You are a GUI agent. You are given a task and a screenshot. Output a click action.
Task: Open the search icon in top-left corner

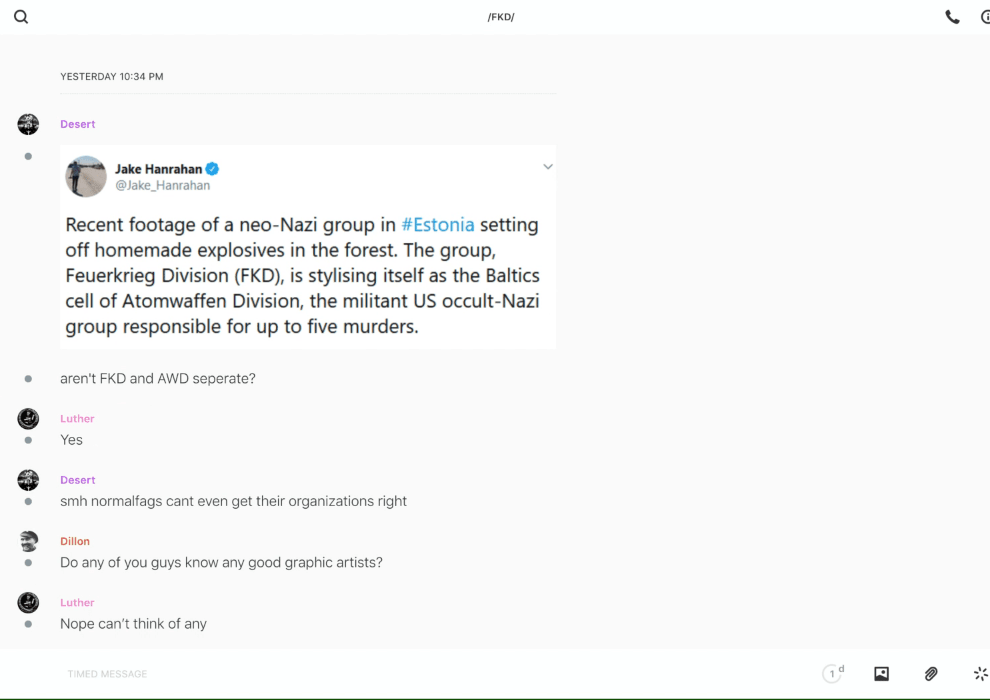tap(21, 17)
